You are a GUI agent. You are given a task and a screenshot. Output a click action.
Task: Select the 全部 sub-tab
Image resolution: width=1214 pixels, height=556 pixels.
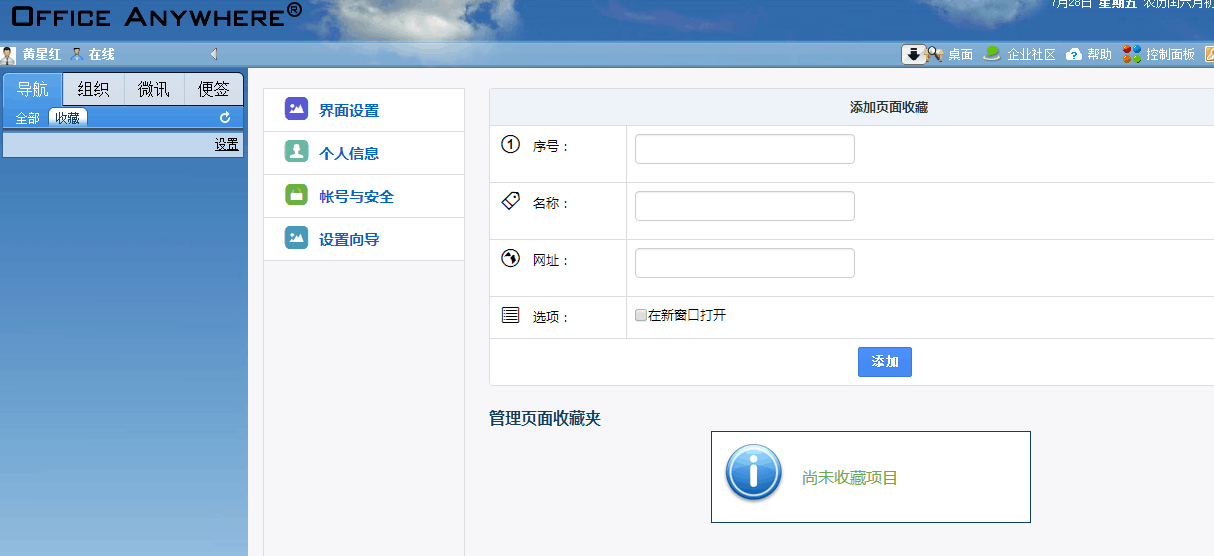28,118
